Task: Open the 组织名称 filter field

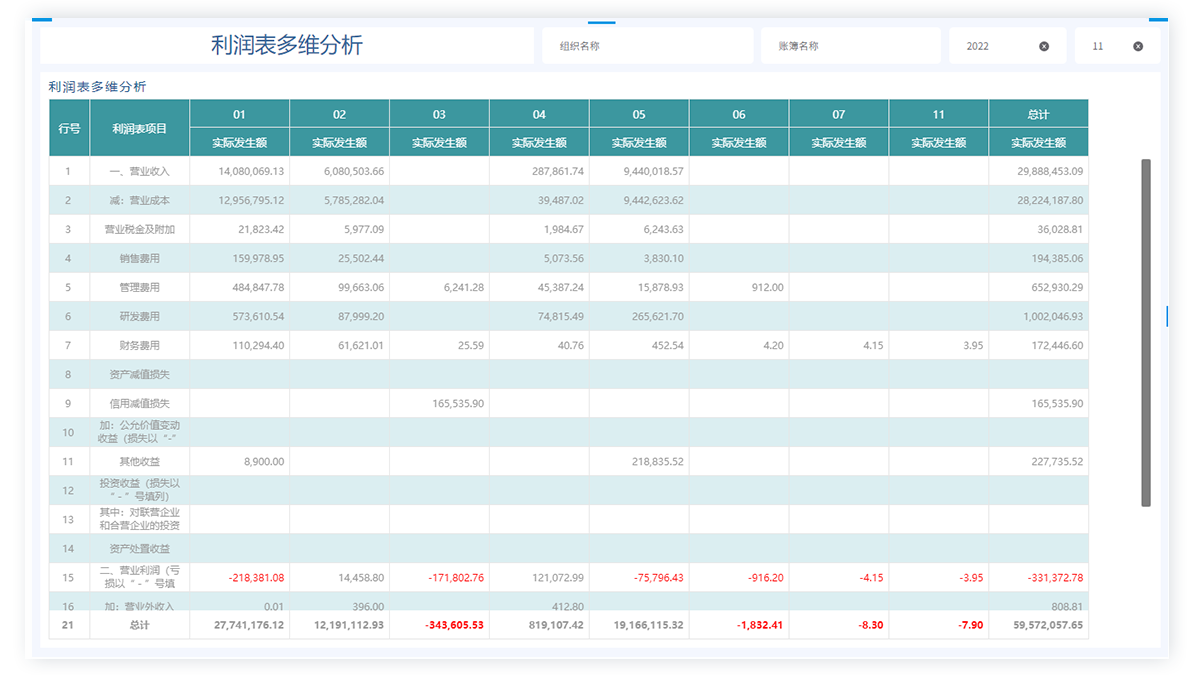Action: [x=647, y=46]
